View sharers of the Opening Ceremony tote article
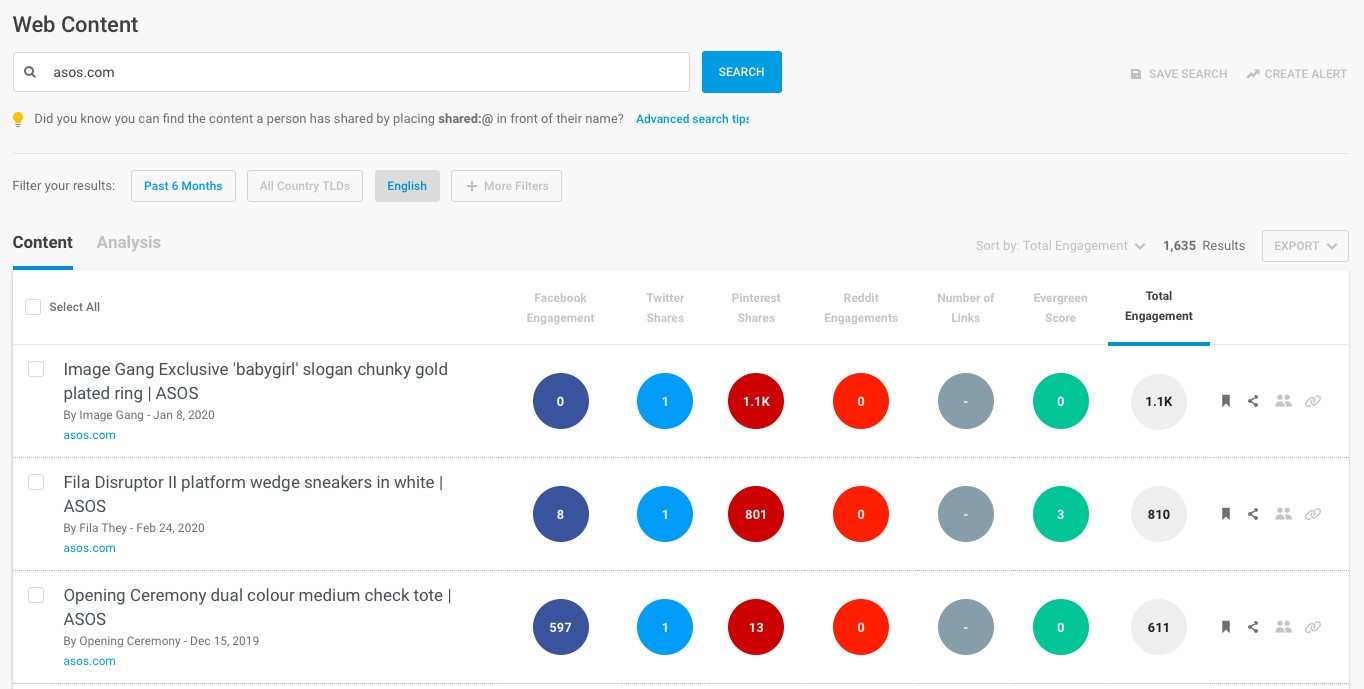This screenshot has height=689, width=1364. [x=1284, y=627]
